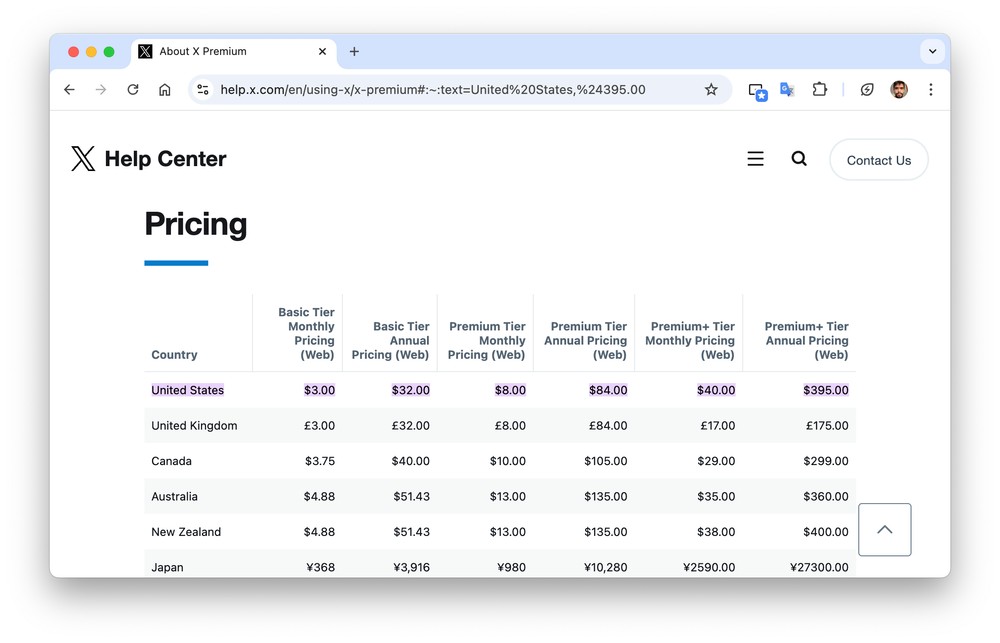Click the Contact Us button
1000x643 pixels.
(x=879, y=160)
